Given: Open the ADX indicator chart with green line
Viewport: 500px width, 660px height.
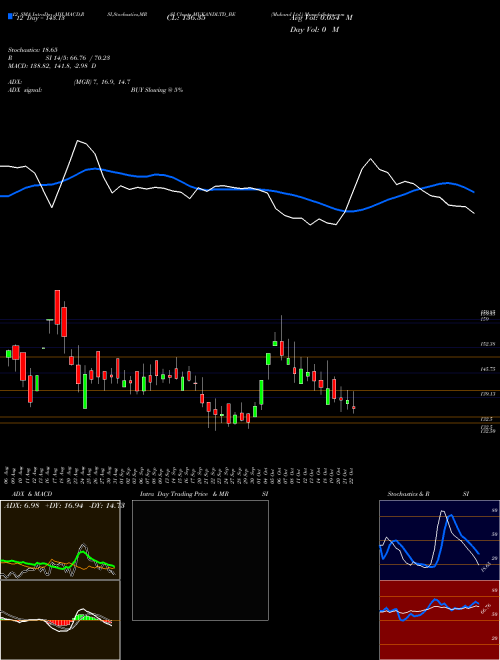Looking at the screenshot, I should coord(60,540).
